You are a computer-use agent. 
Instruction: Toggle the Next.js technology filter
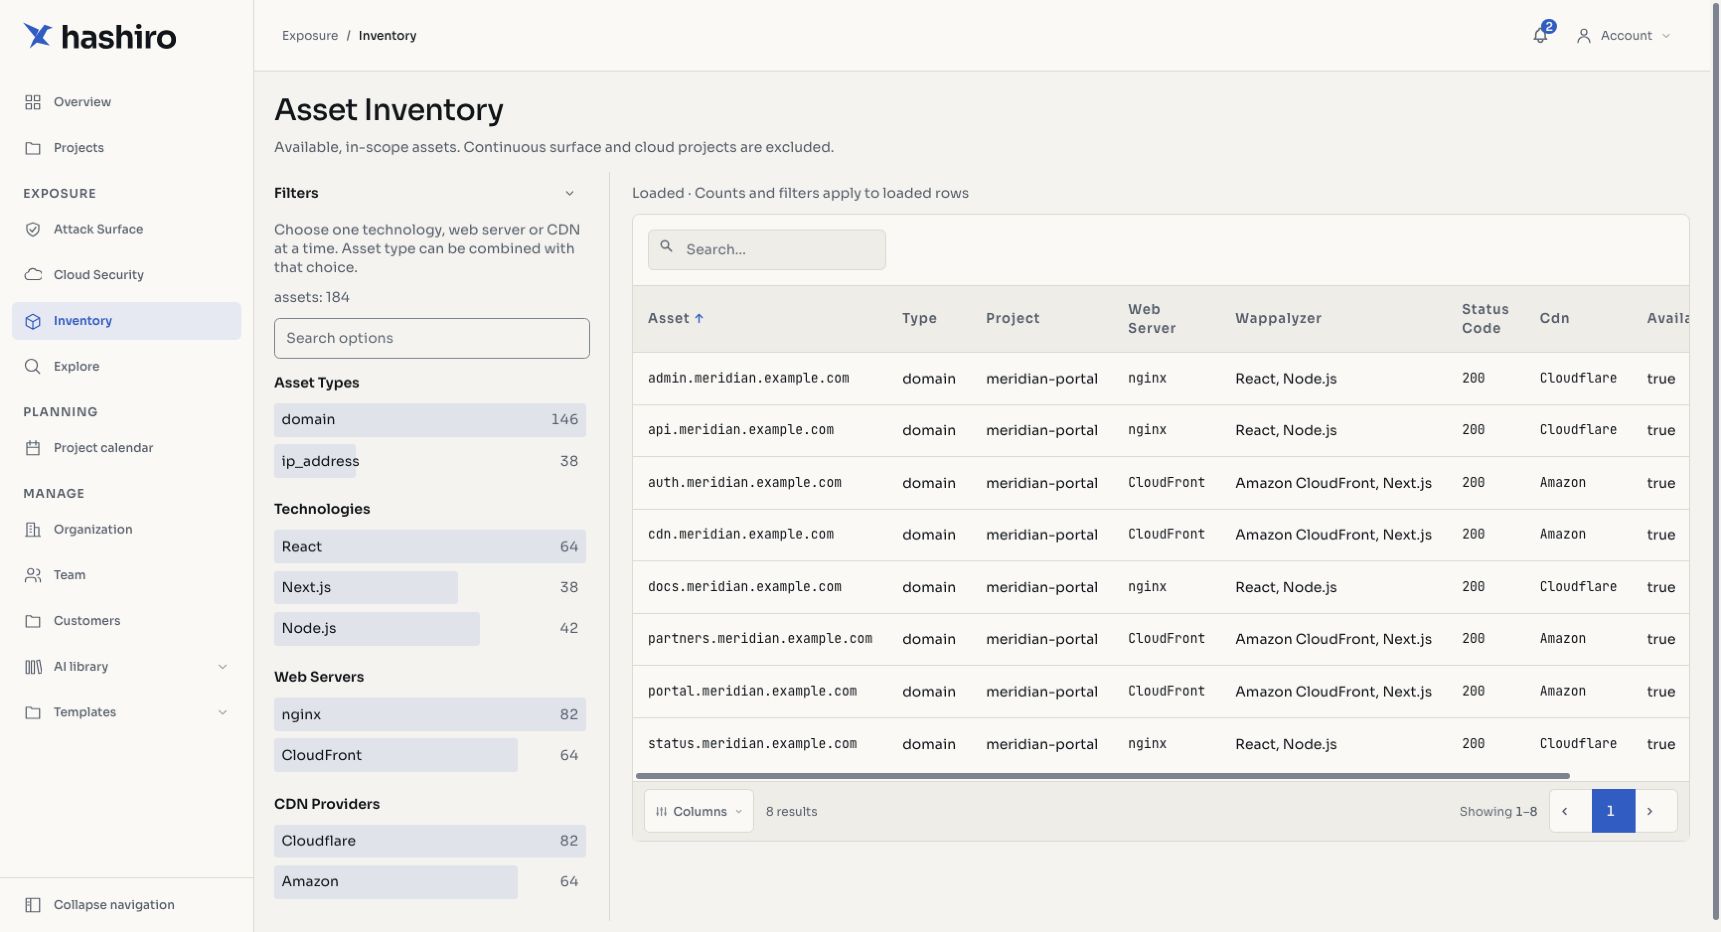coord(430,588)
